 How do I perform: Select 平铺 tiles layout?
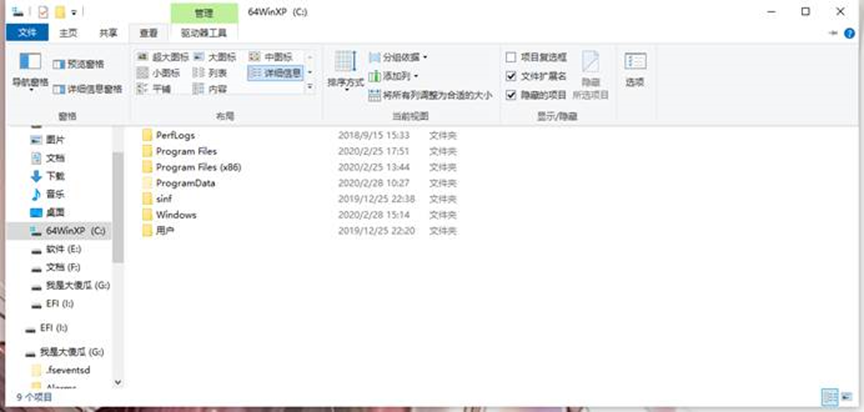154,89
